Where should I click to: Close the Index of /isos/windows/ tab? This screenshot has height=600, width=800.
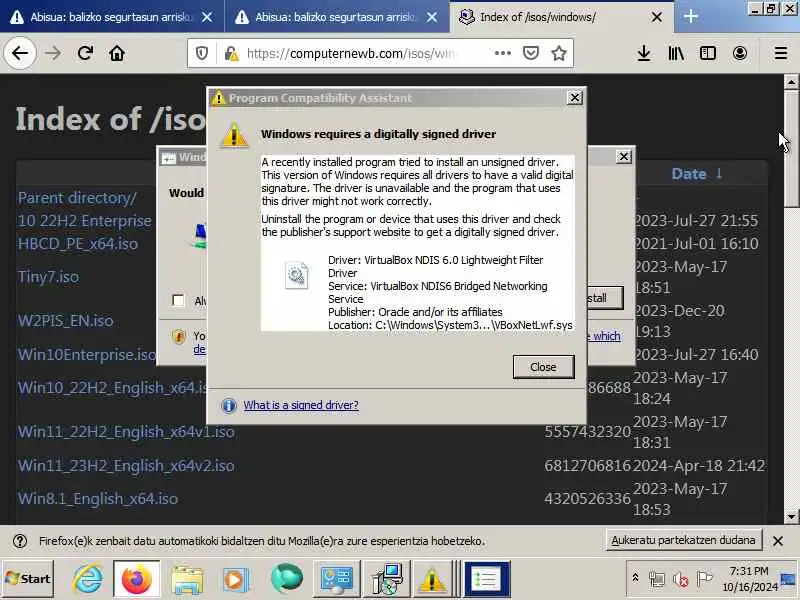point(657,17)
